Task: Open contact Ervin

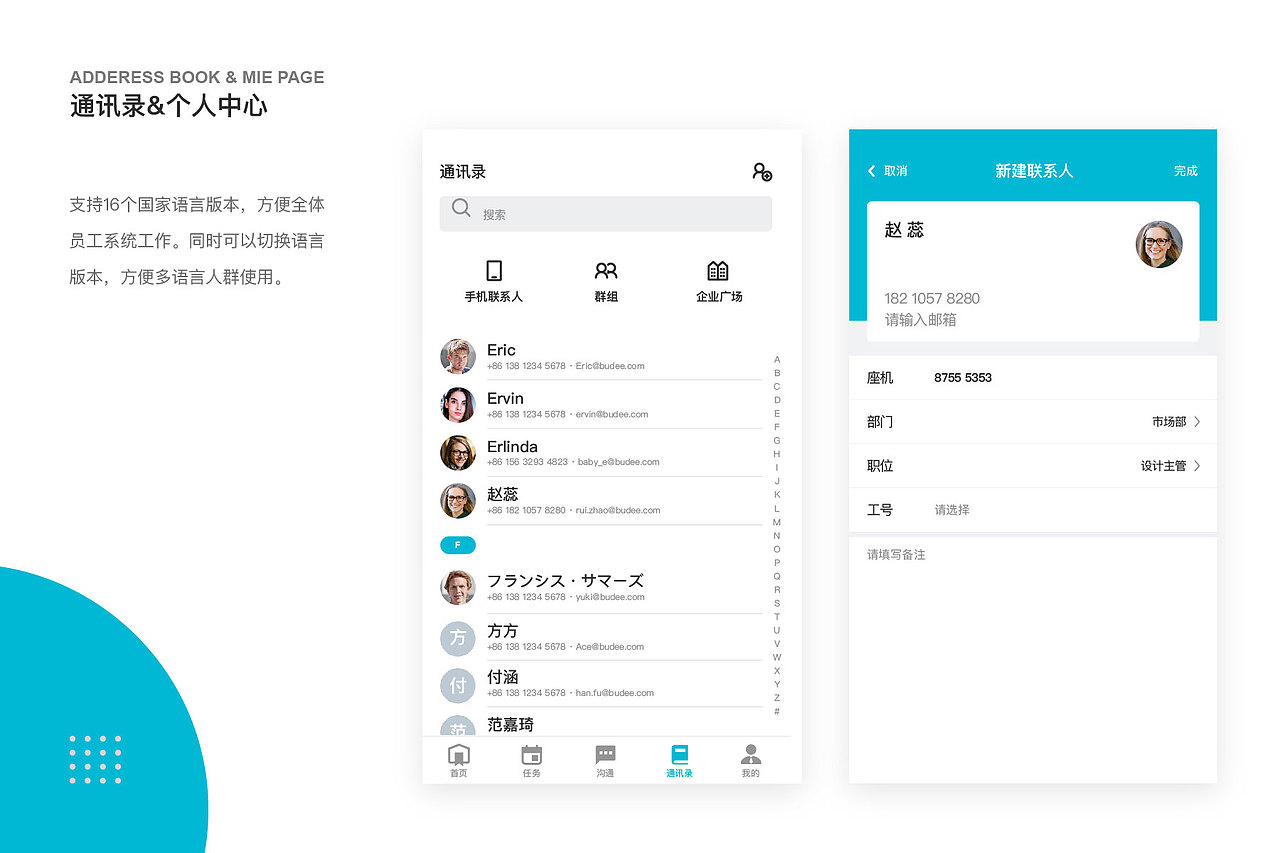Action: 601,404
